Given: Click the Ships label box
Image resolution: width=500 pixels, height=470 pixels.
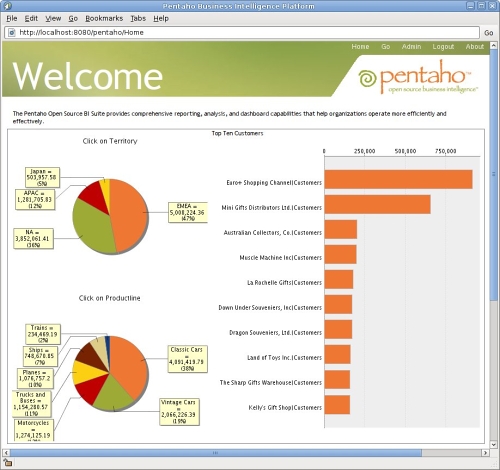Looking at the screenshot, I should pyautogui.click(x=40, y=356).
